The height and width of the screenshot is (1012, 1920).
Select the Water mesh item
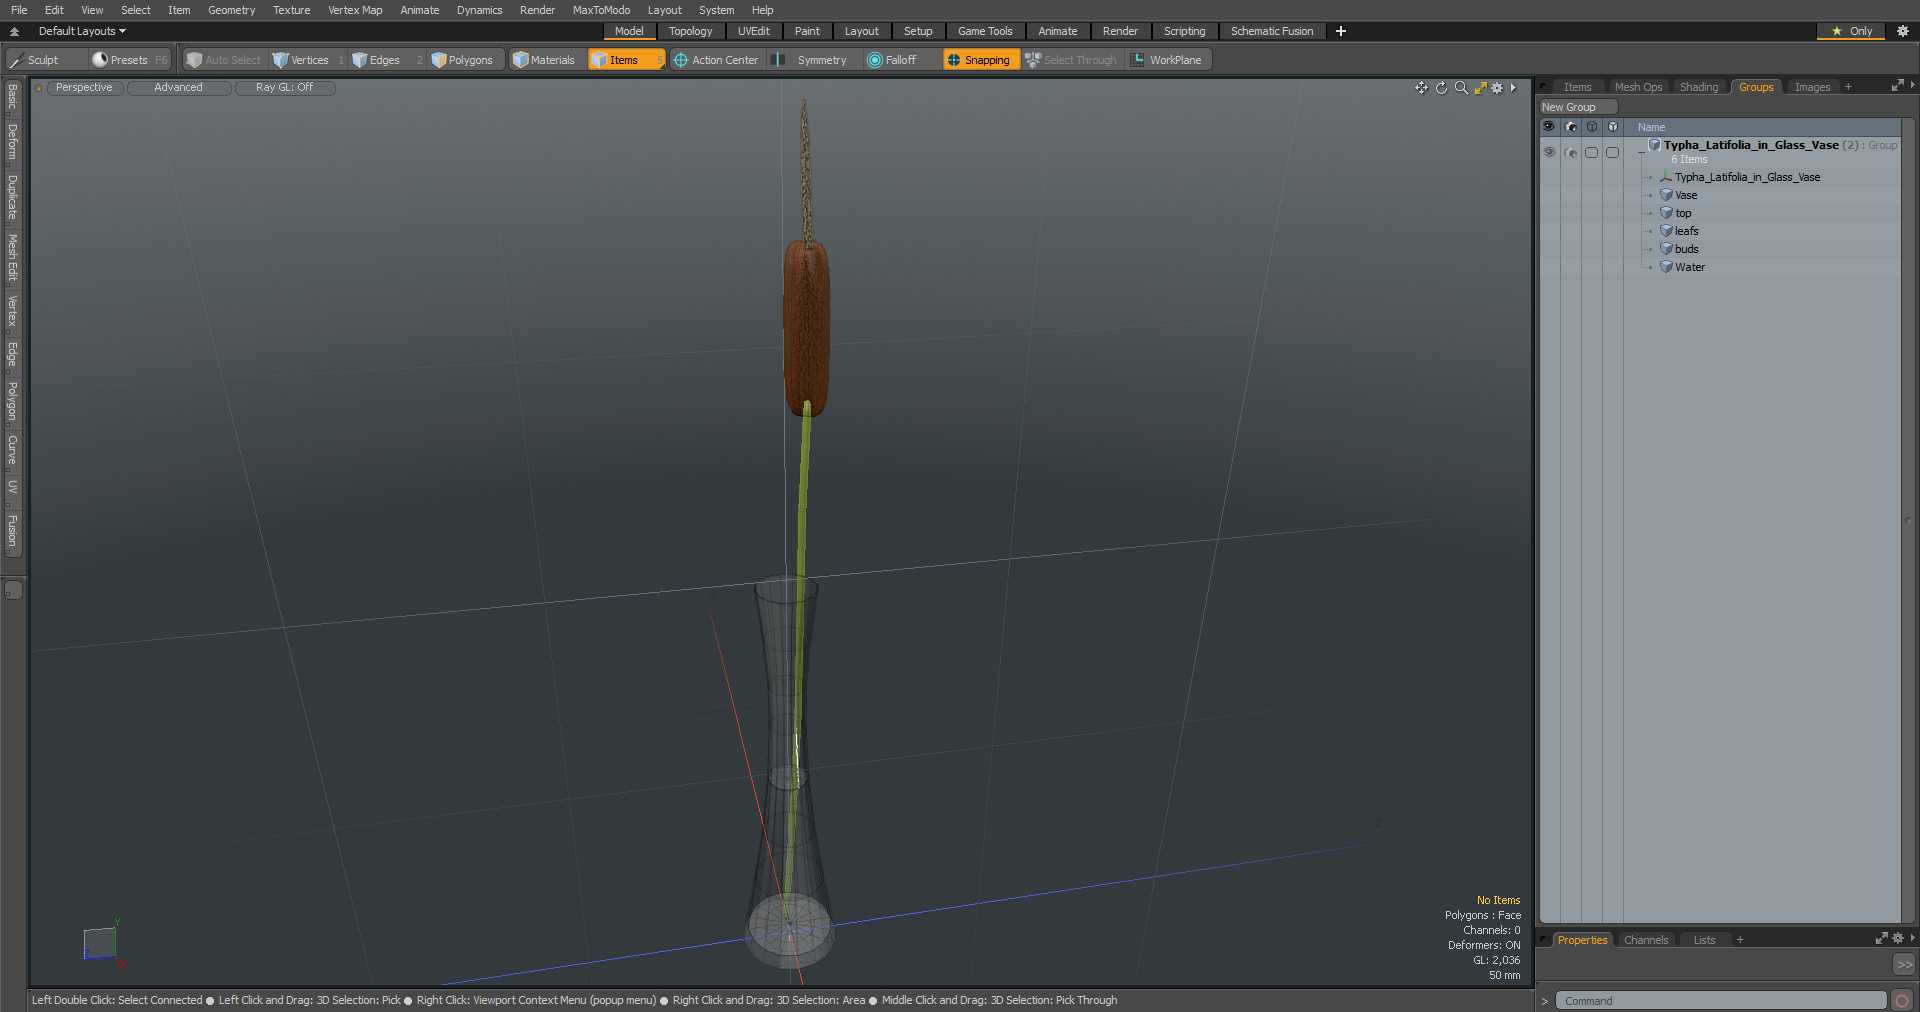click(x=1690, y=267)
